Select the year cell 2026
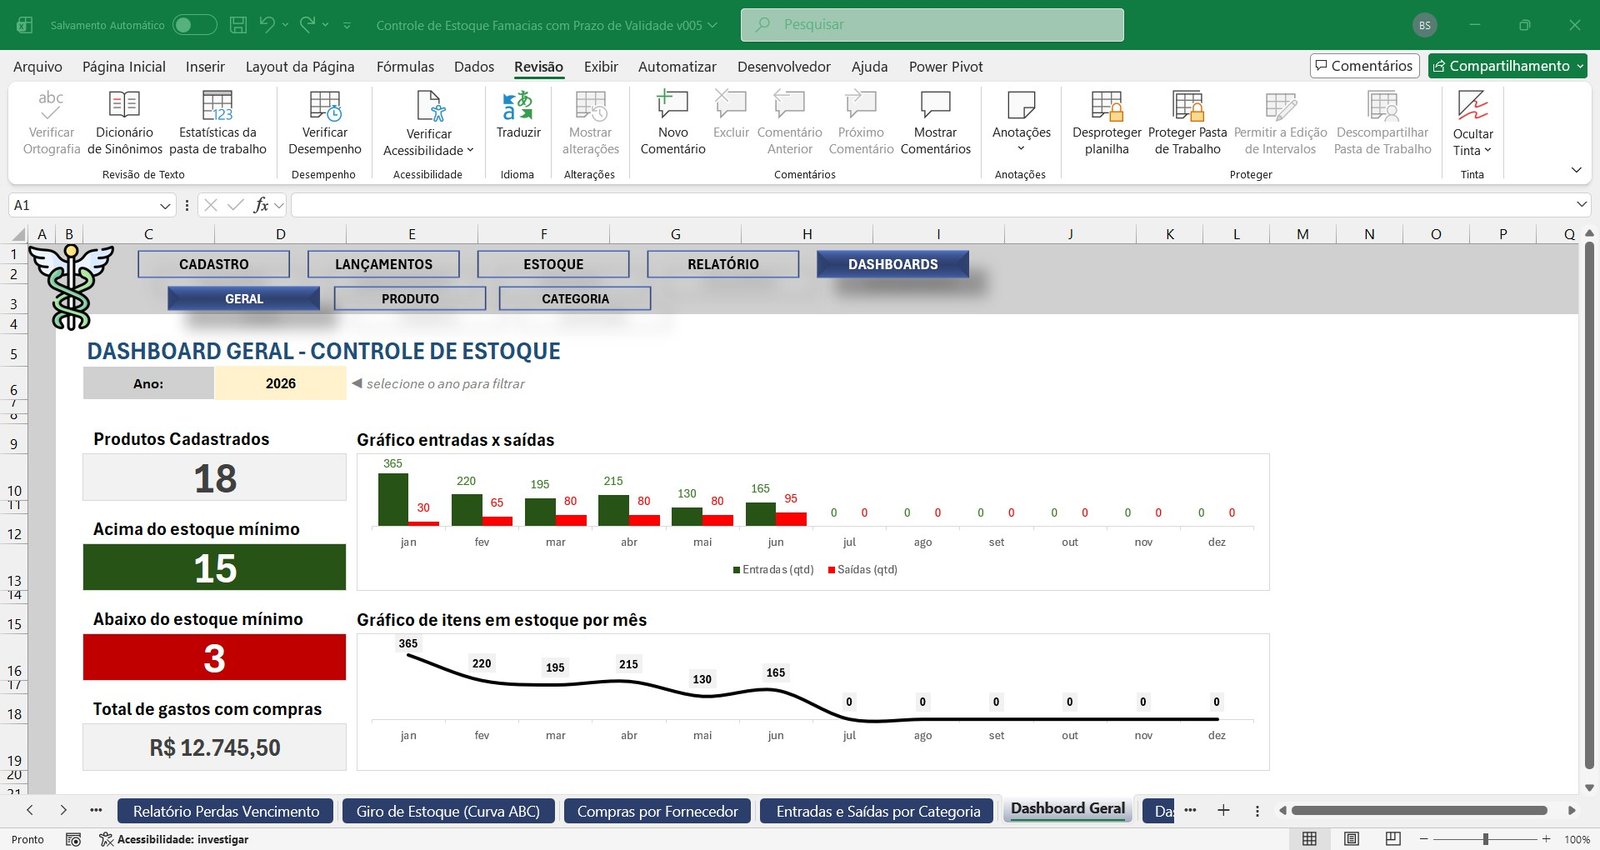The image size is (1600, 850). [x=281, y=383]
